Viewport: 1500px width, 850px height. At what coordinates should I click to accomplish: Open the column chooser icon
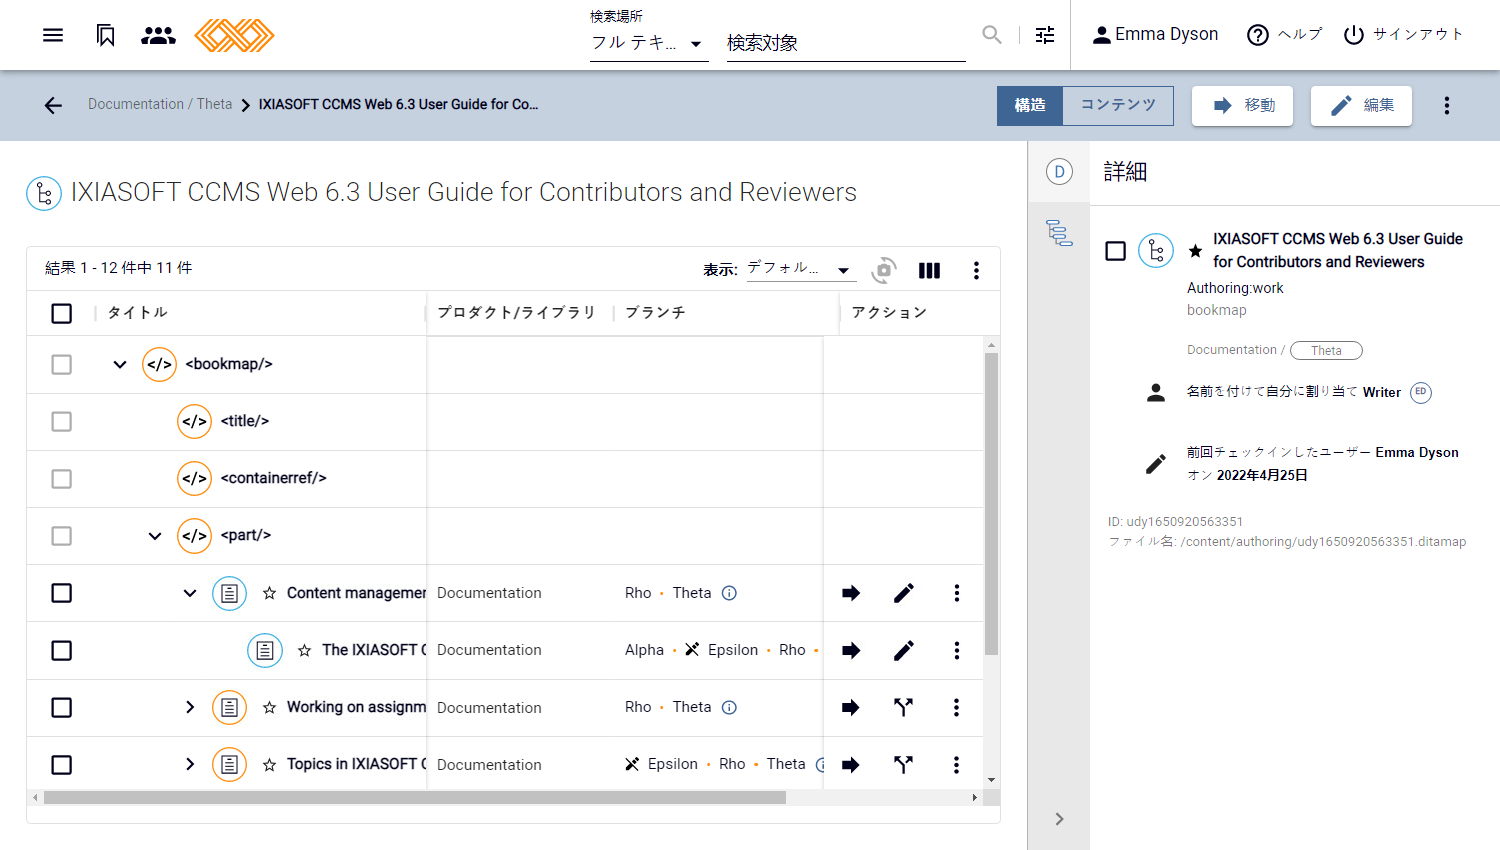[x=930, y=270]
